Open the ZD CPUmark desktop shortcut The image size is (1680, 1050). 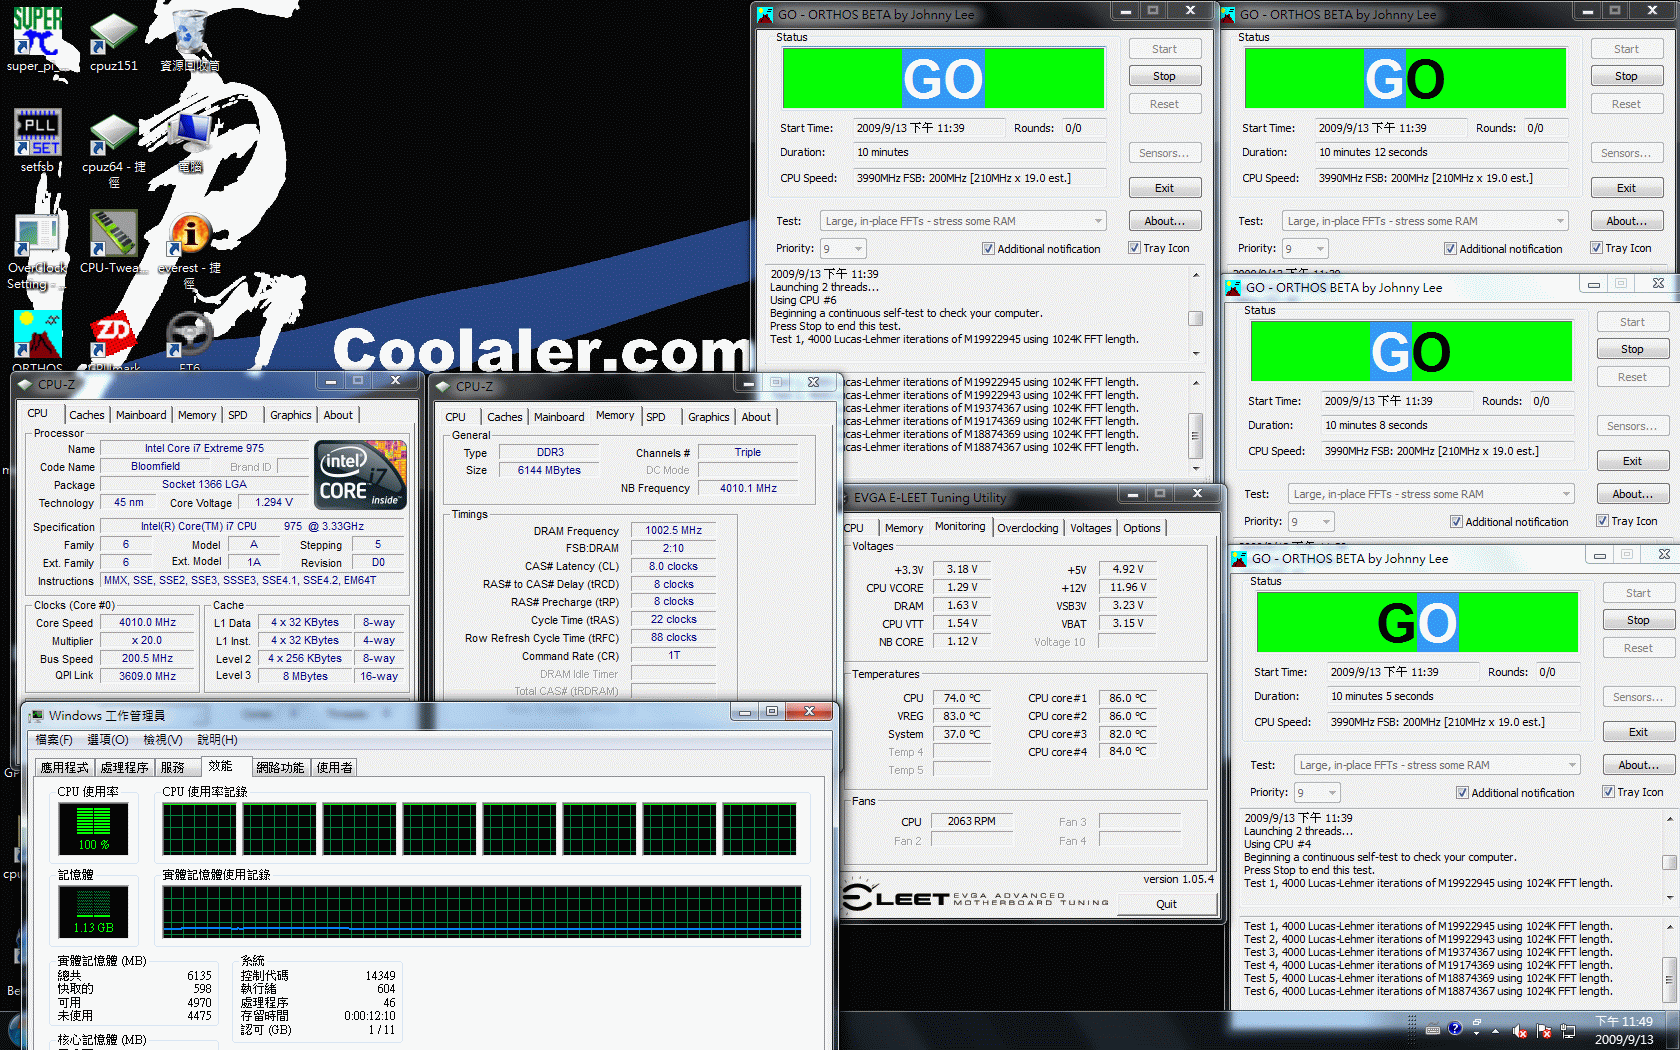[x=114, y=340]
